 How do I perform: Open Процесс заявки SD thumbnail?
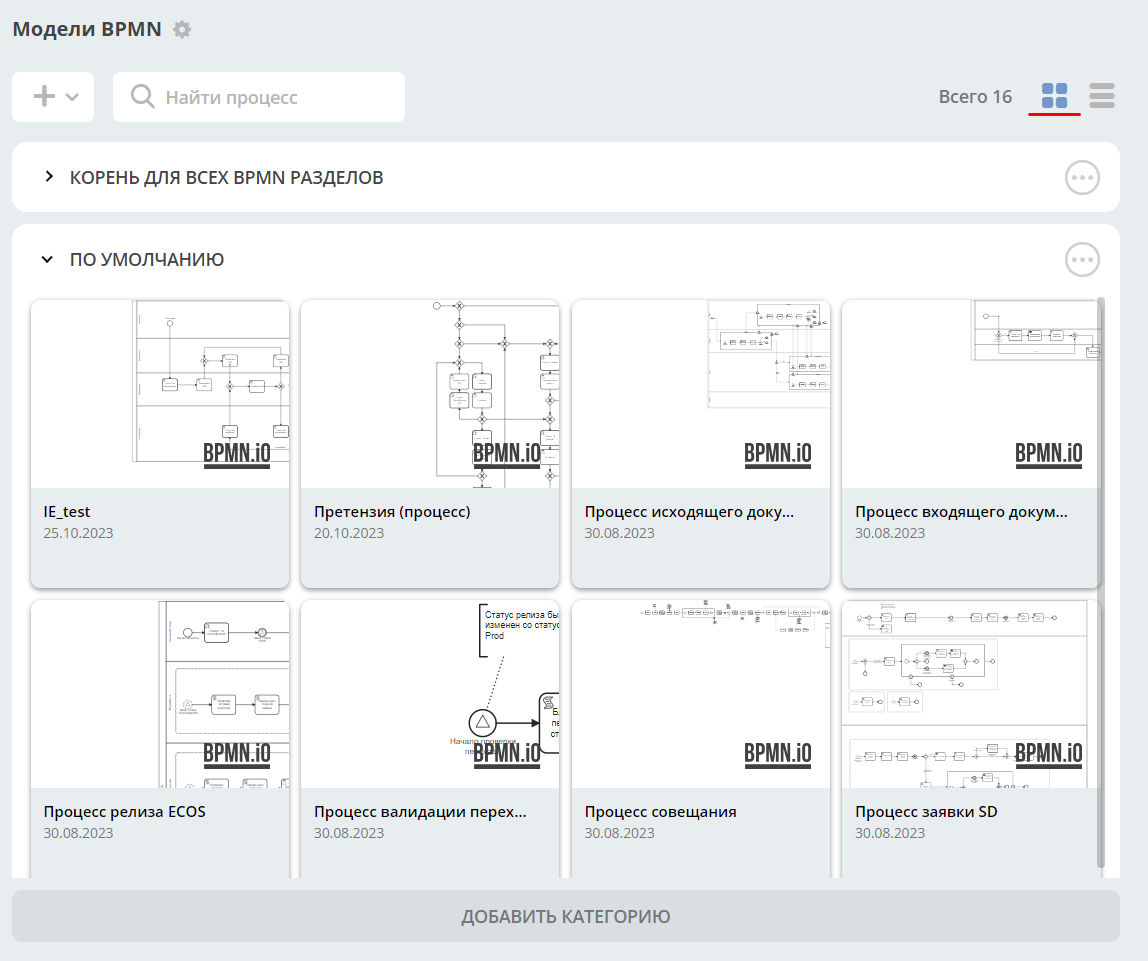pyautogui.click(x=971, y=694)
